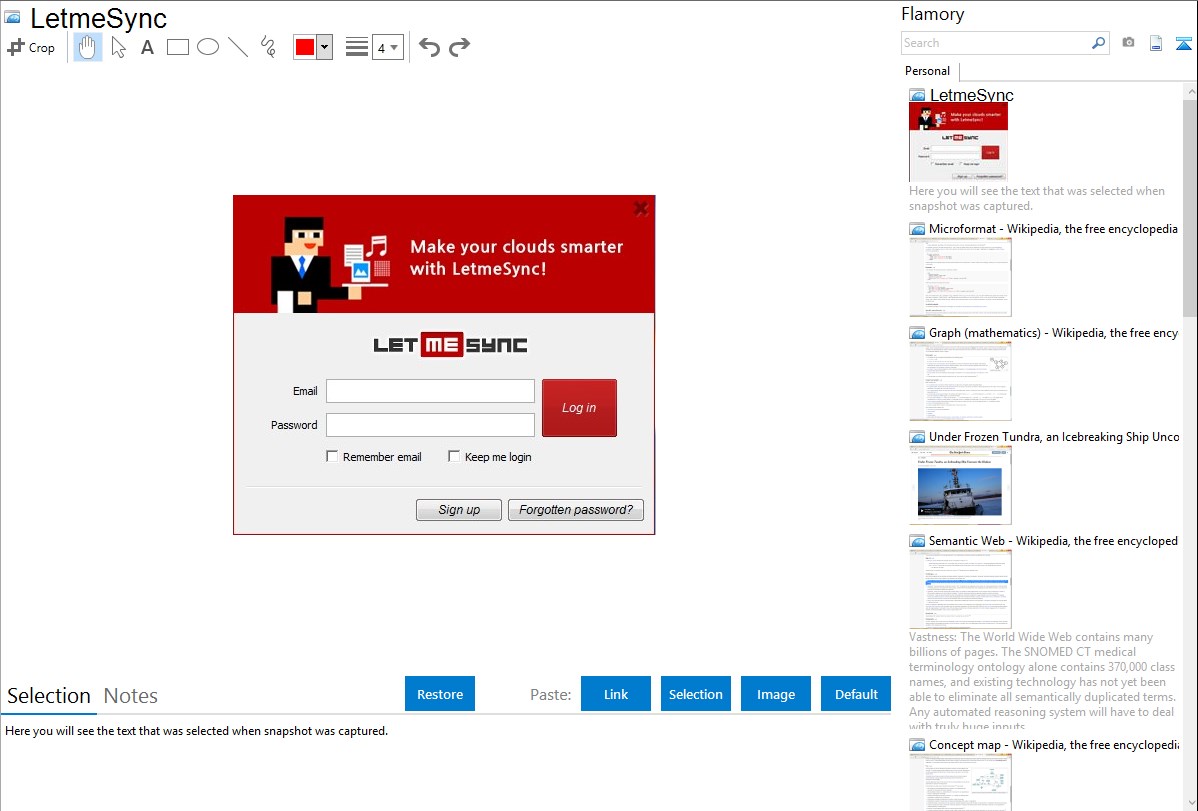Open the color picker dropdown arrow
This screenshot has width=1198, height=811.
tap(325, 47)
